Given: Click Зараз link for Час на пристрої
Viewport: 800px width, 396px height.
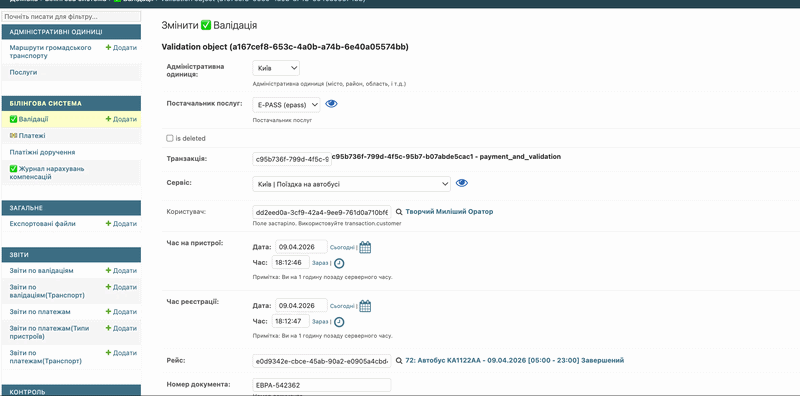Looking at the screenshot, I should (320, 263).
